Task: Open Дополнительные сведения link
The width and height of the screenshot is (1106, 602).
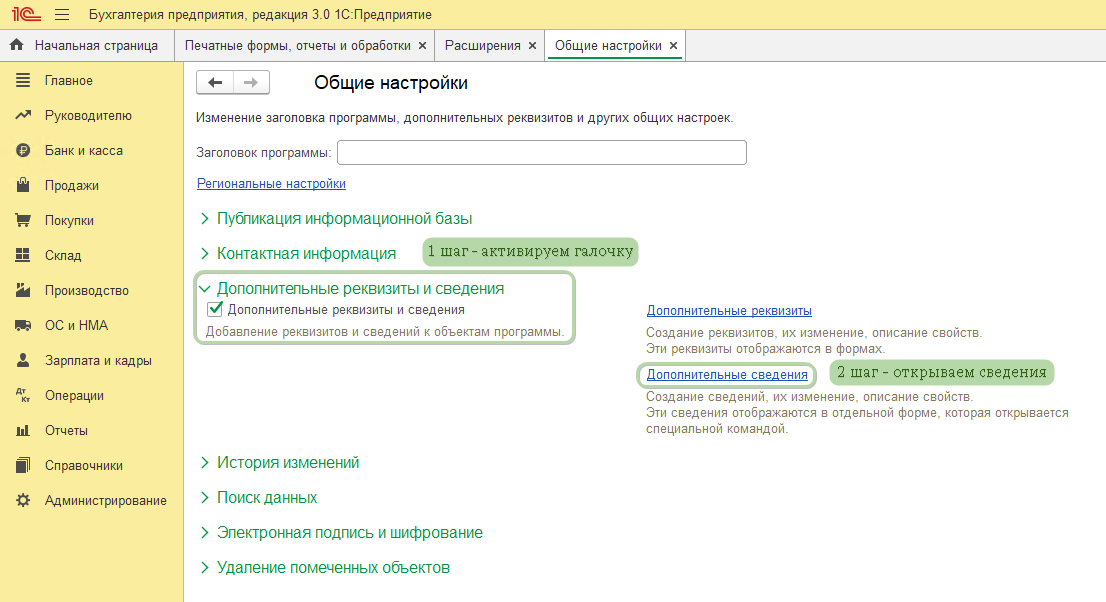Action: point(727,375)
